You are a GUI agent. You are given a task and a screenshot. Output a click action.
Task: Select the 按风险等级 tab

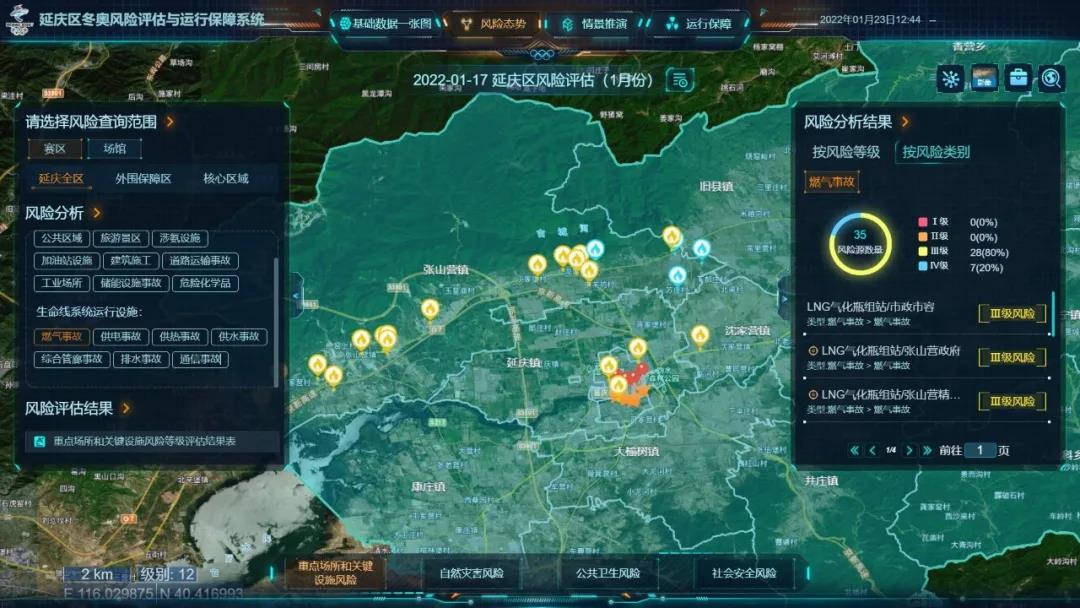[846, 152]
